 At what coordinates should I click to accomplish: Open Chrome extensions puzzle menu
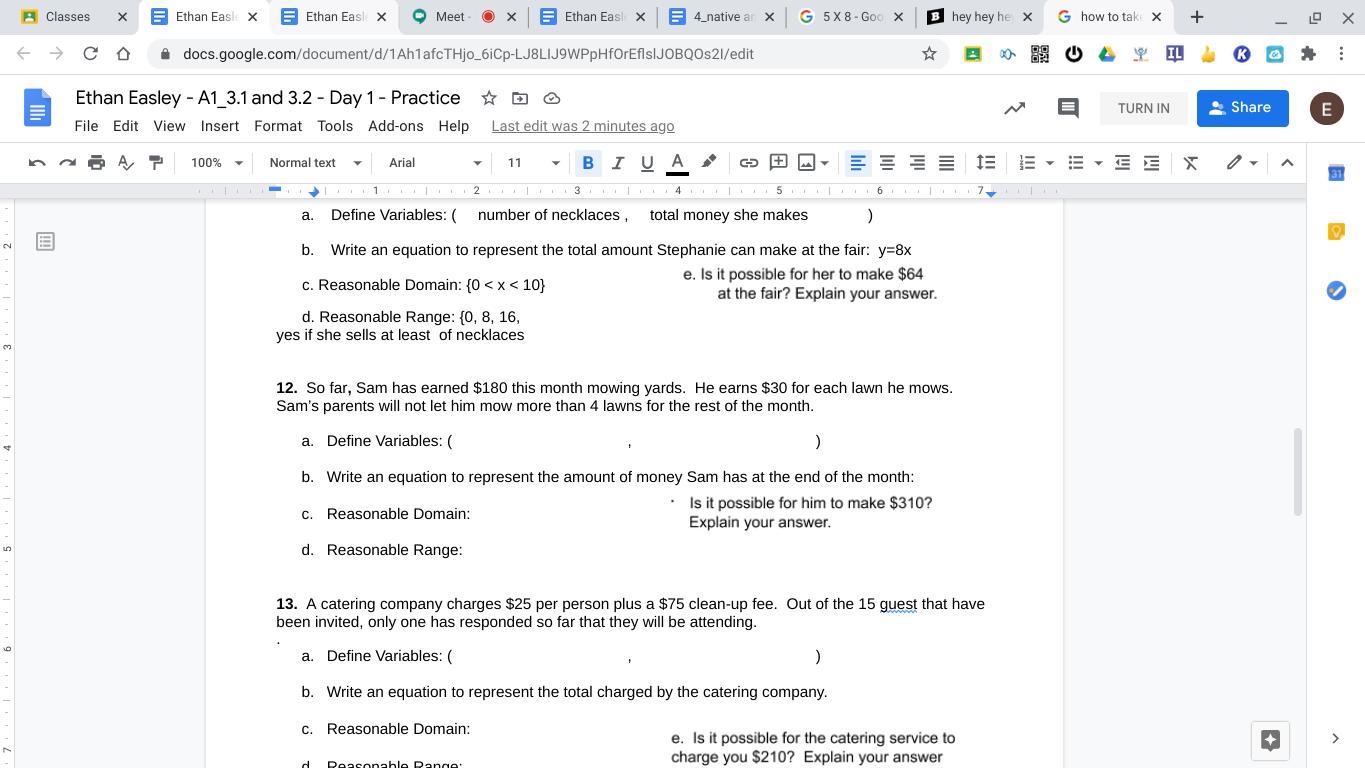click(x=1308, y=54)
